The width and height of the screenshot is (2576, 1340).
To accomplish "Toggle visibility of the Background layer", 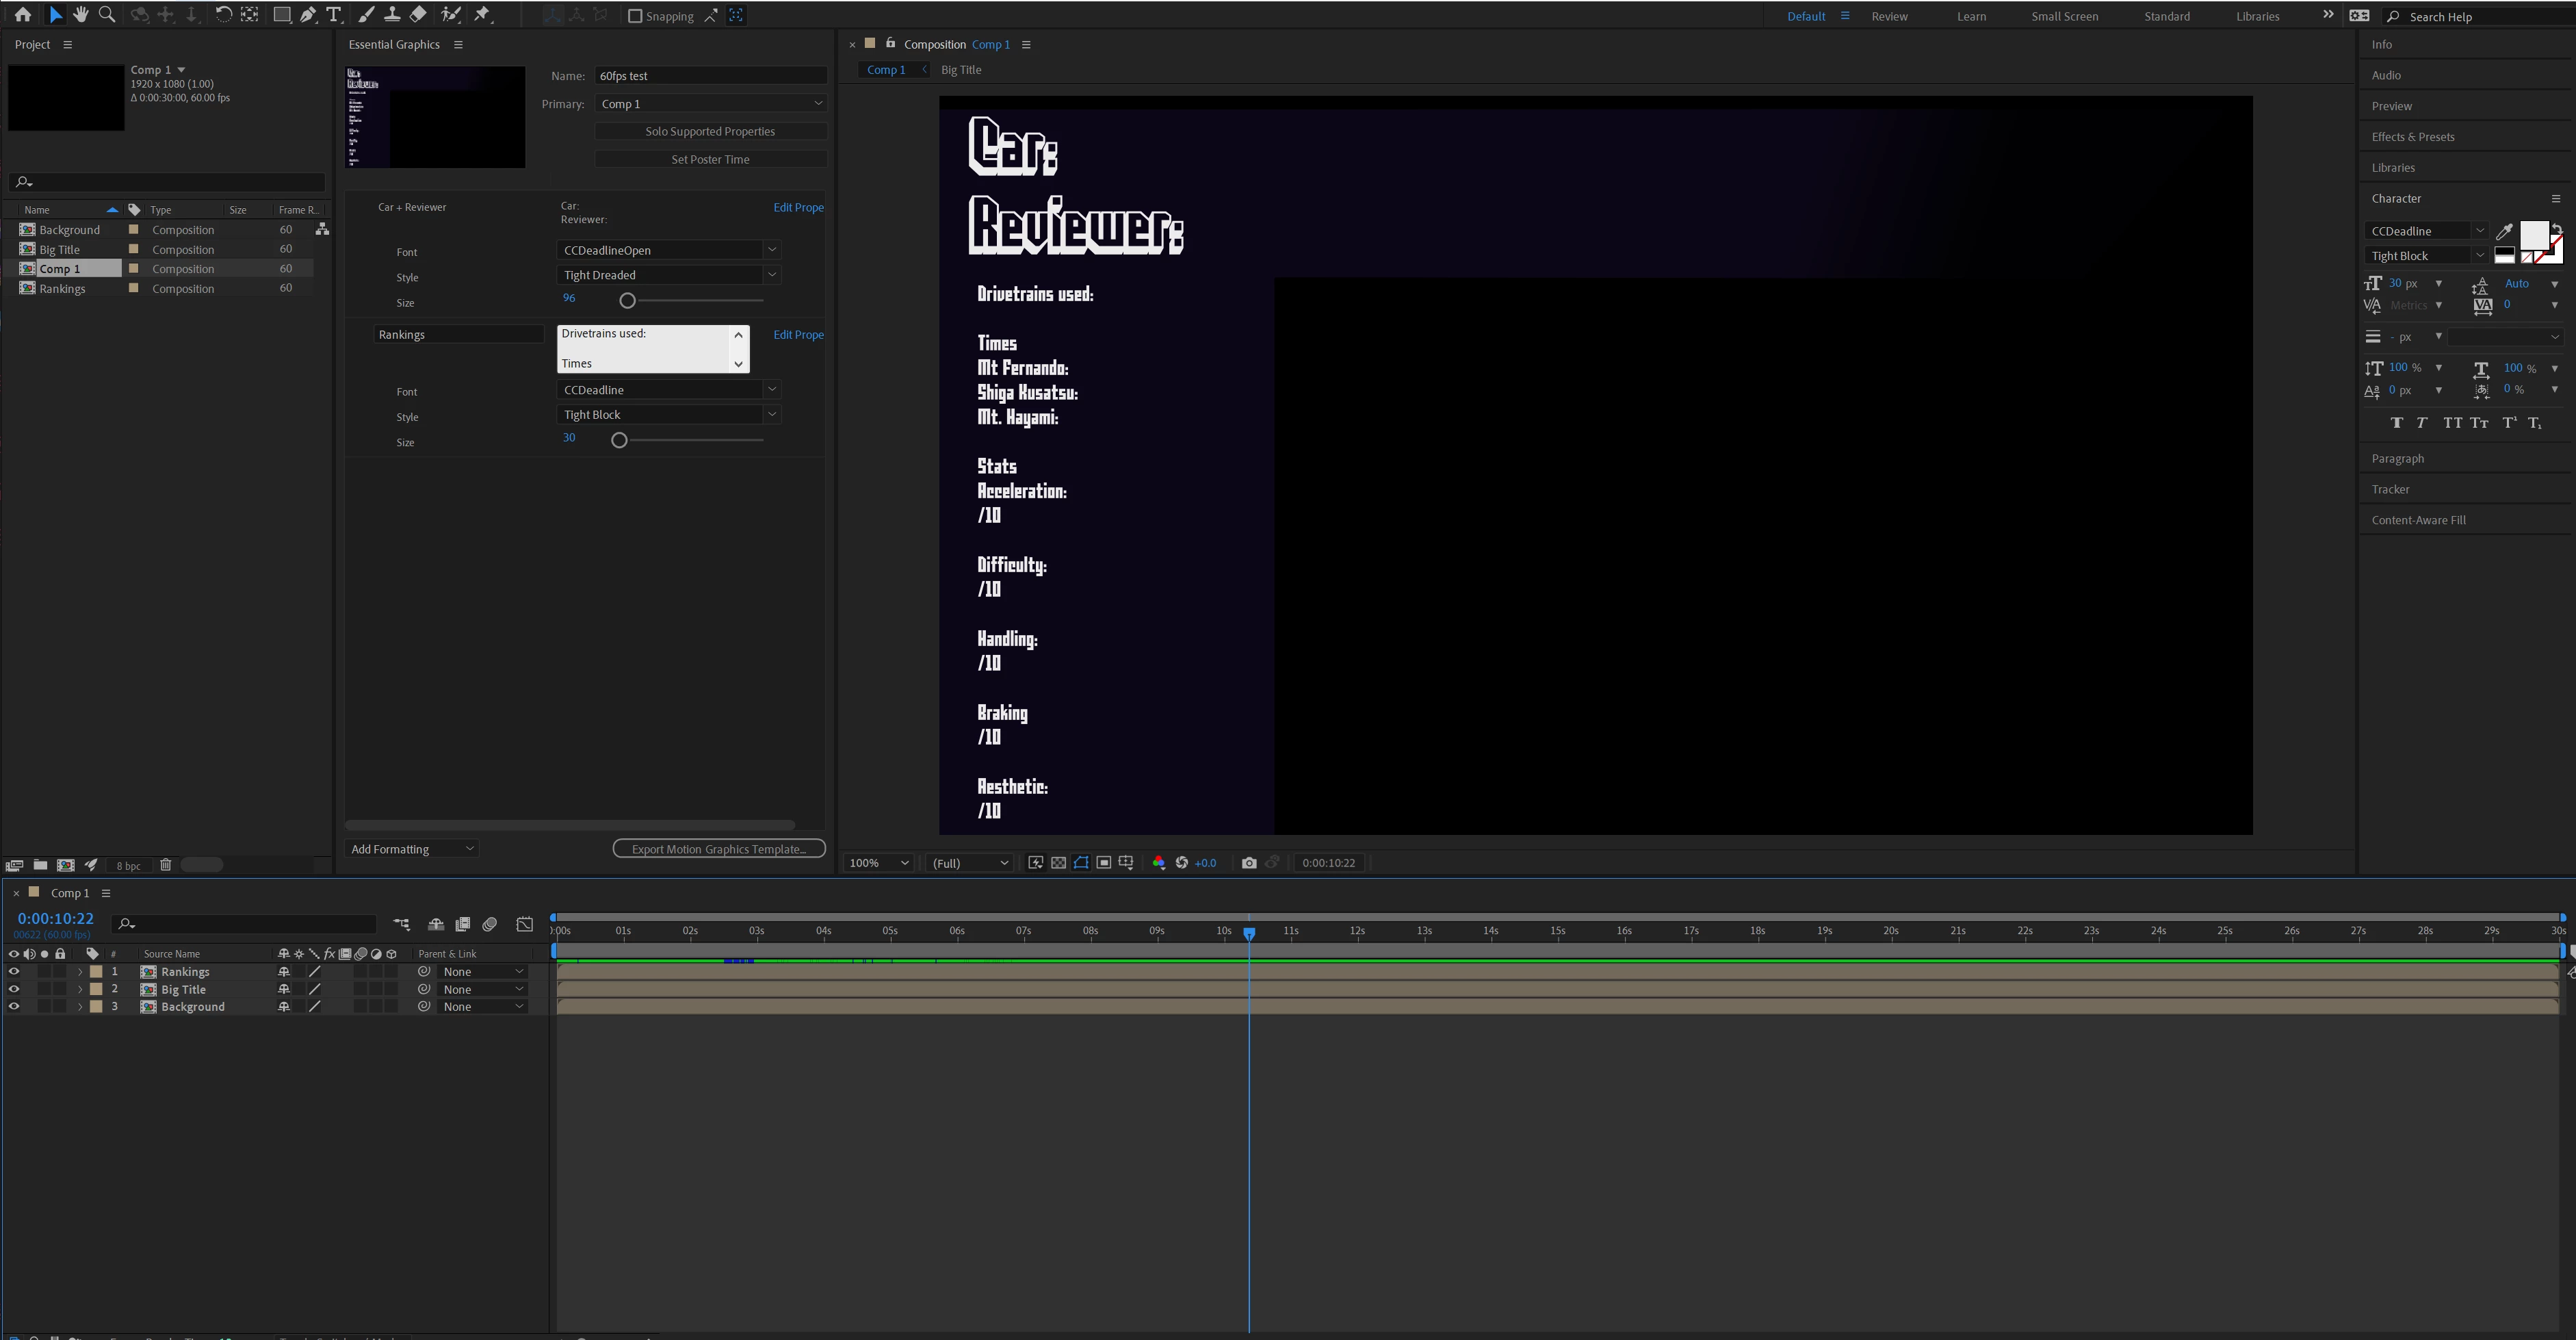I will coord(14,1007).
